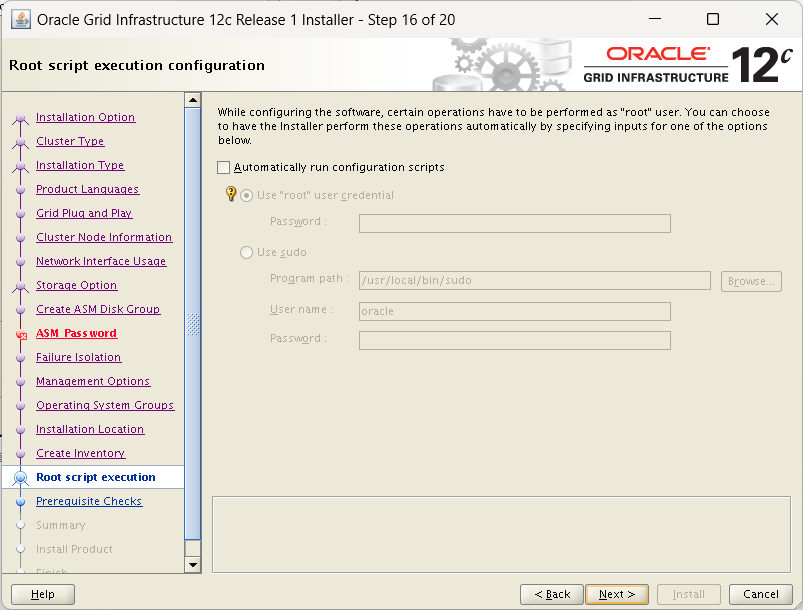Open the Failure Isolation step link
This screenshot has width=803, height=610.
coord(78,357)
